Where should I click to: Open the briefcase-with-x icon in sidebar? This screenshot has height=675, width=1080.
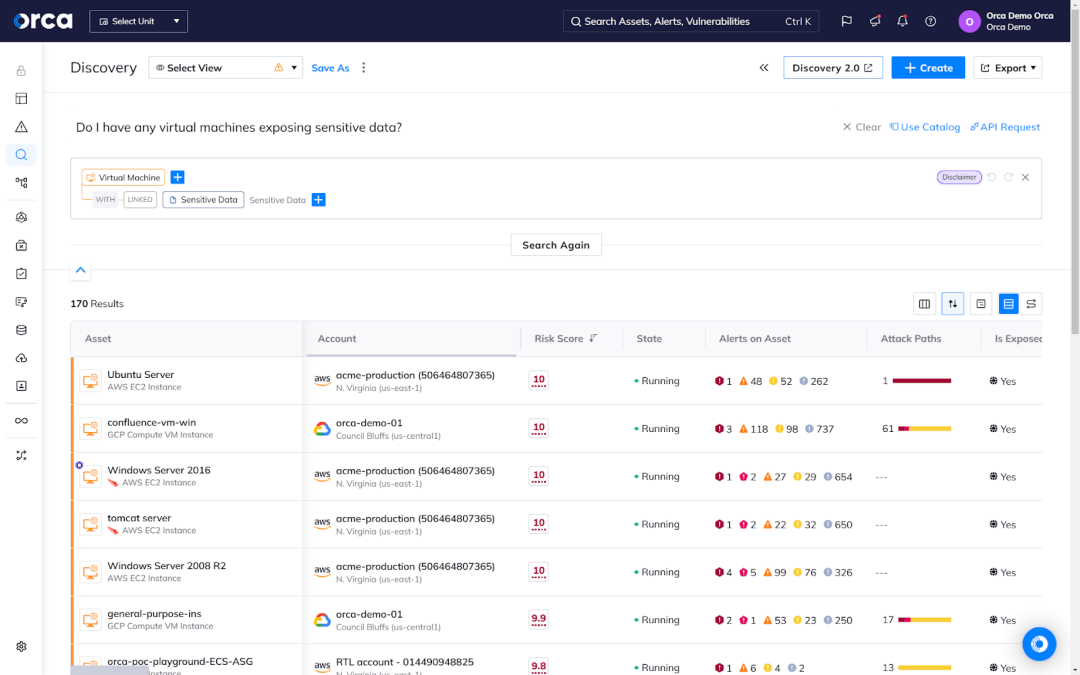pos(21,245)
